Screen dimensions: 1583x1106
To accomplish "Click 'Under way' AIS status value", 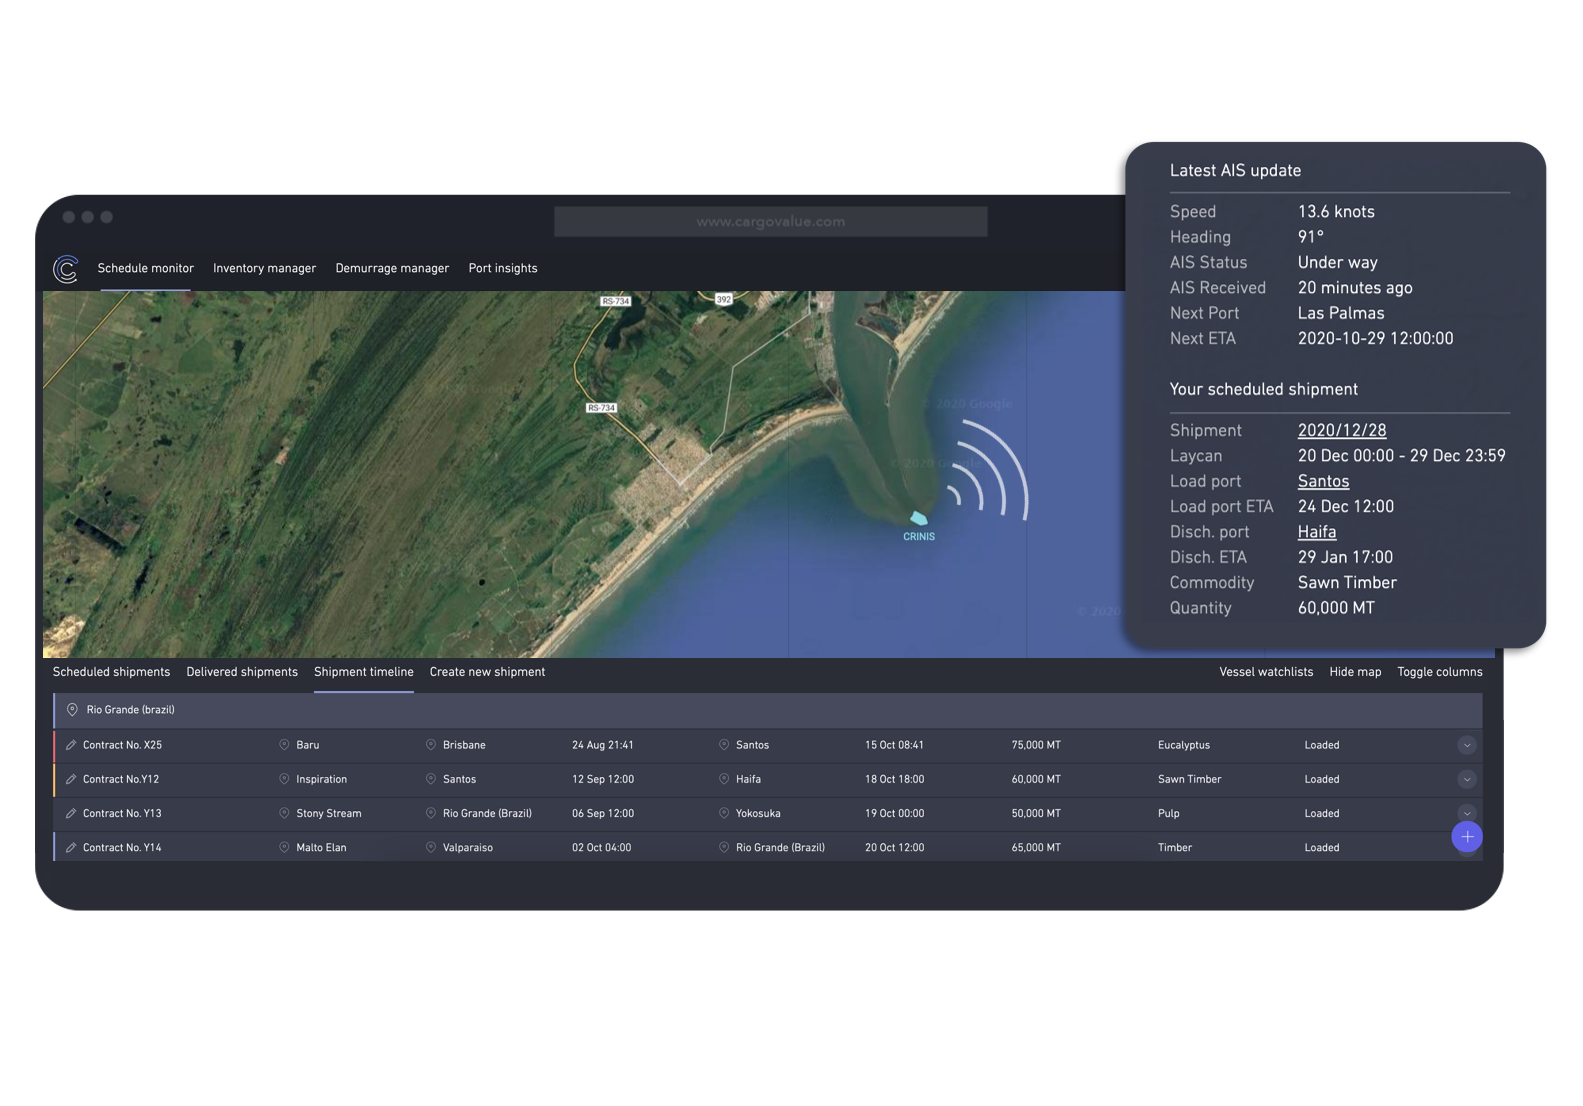I will (x=1337, y=263).
